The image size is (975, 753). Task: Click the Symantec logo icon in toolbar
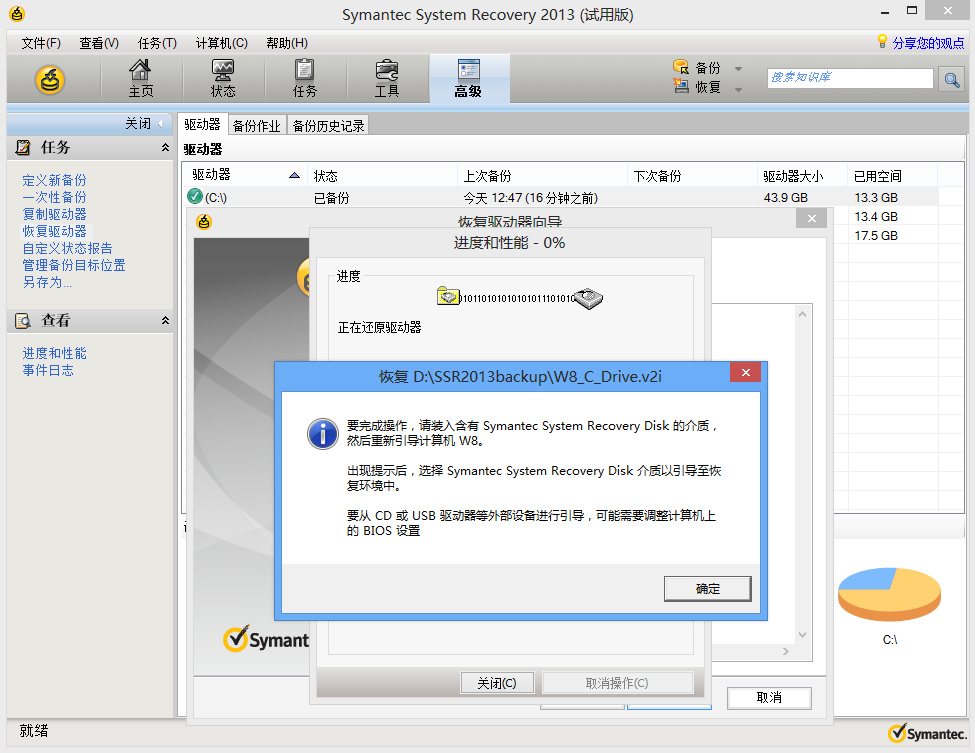[x=50, y=80]
